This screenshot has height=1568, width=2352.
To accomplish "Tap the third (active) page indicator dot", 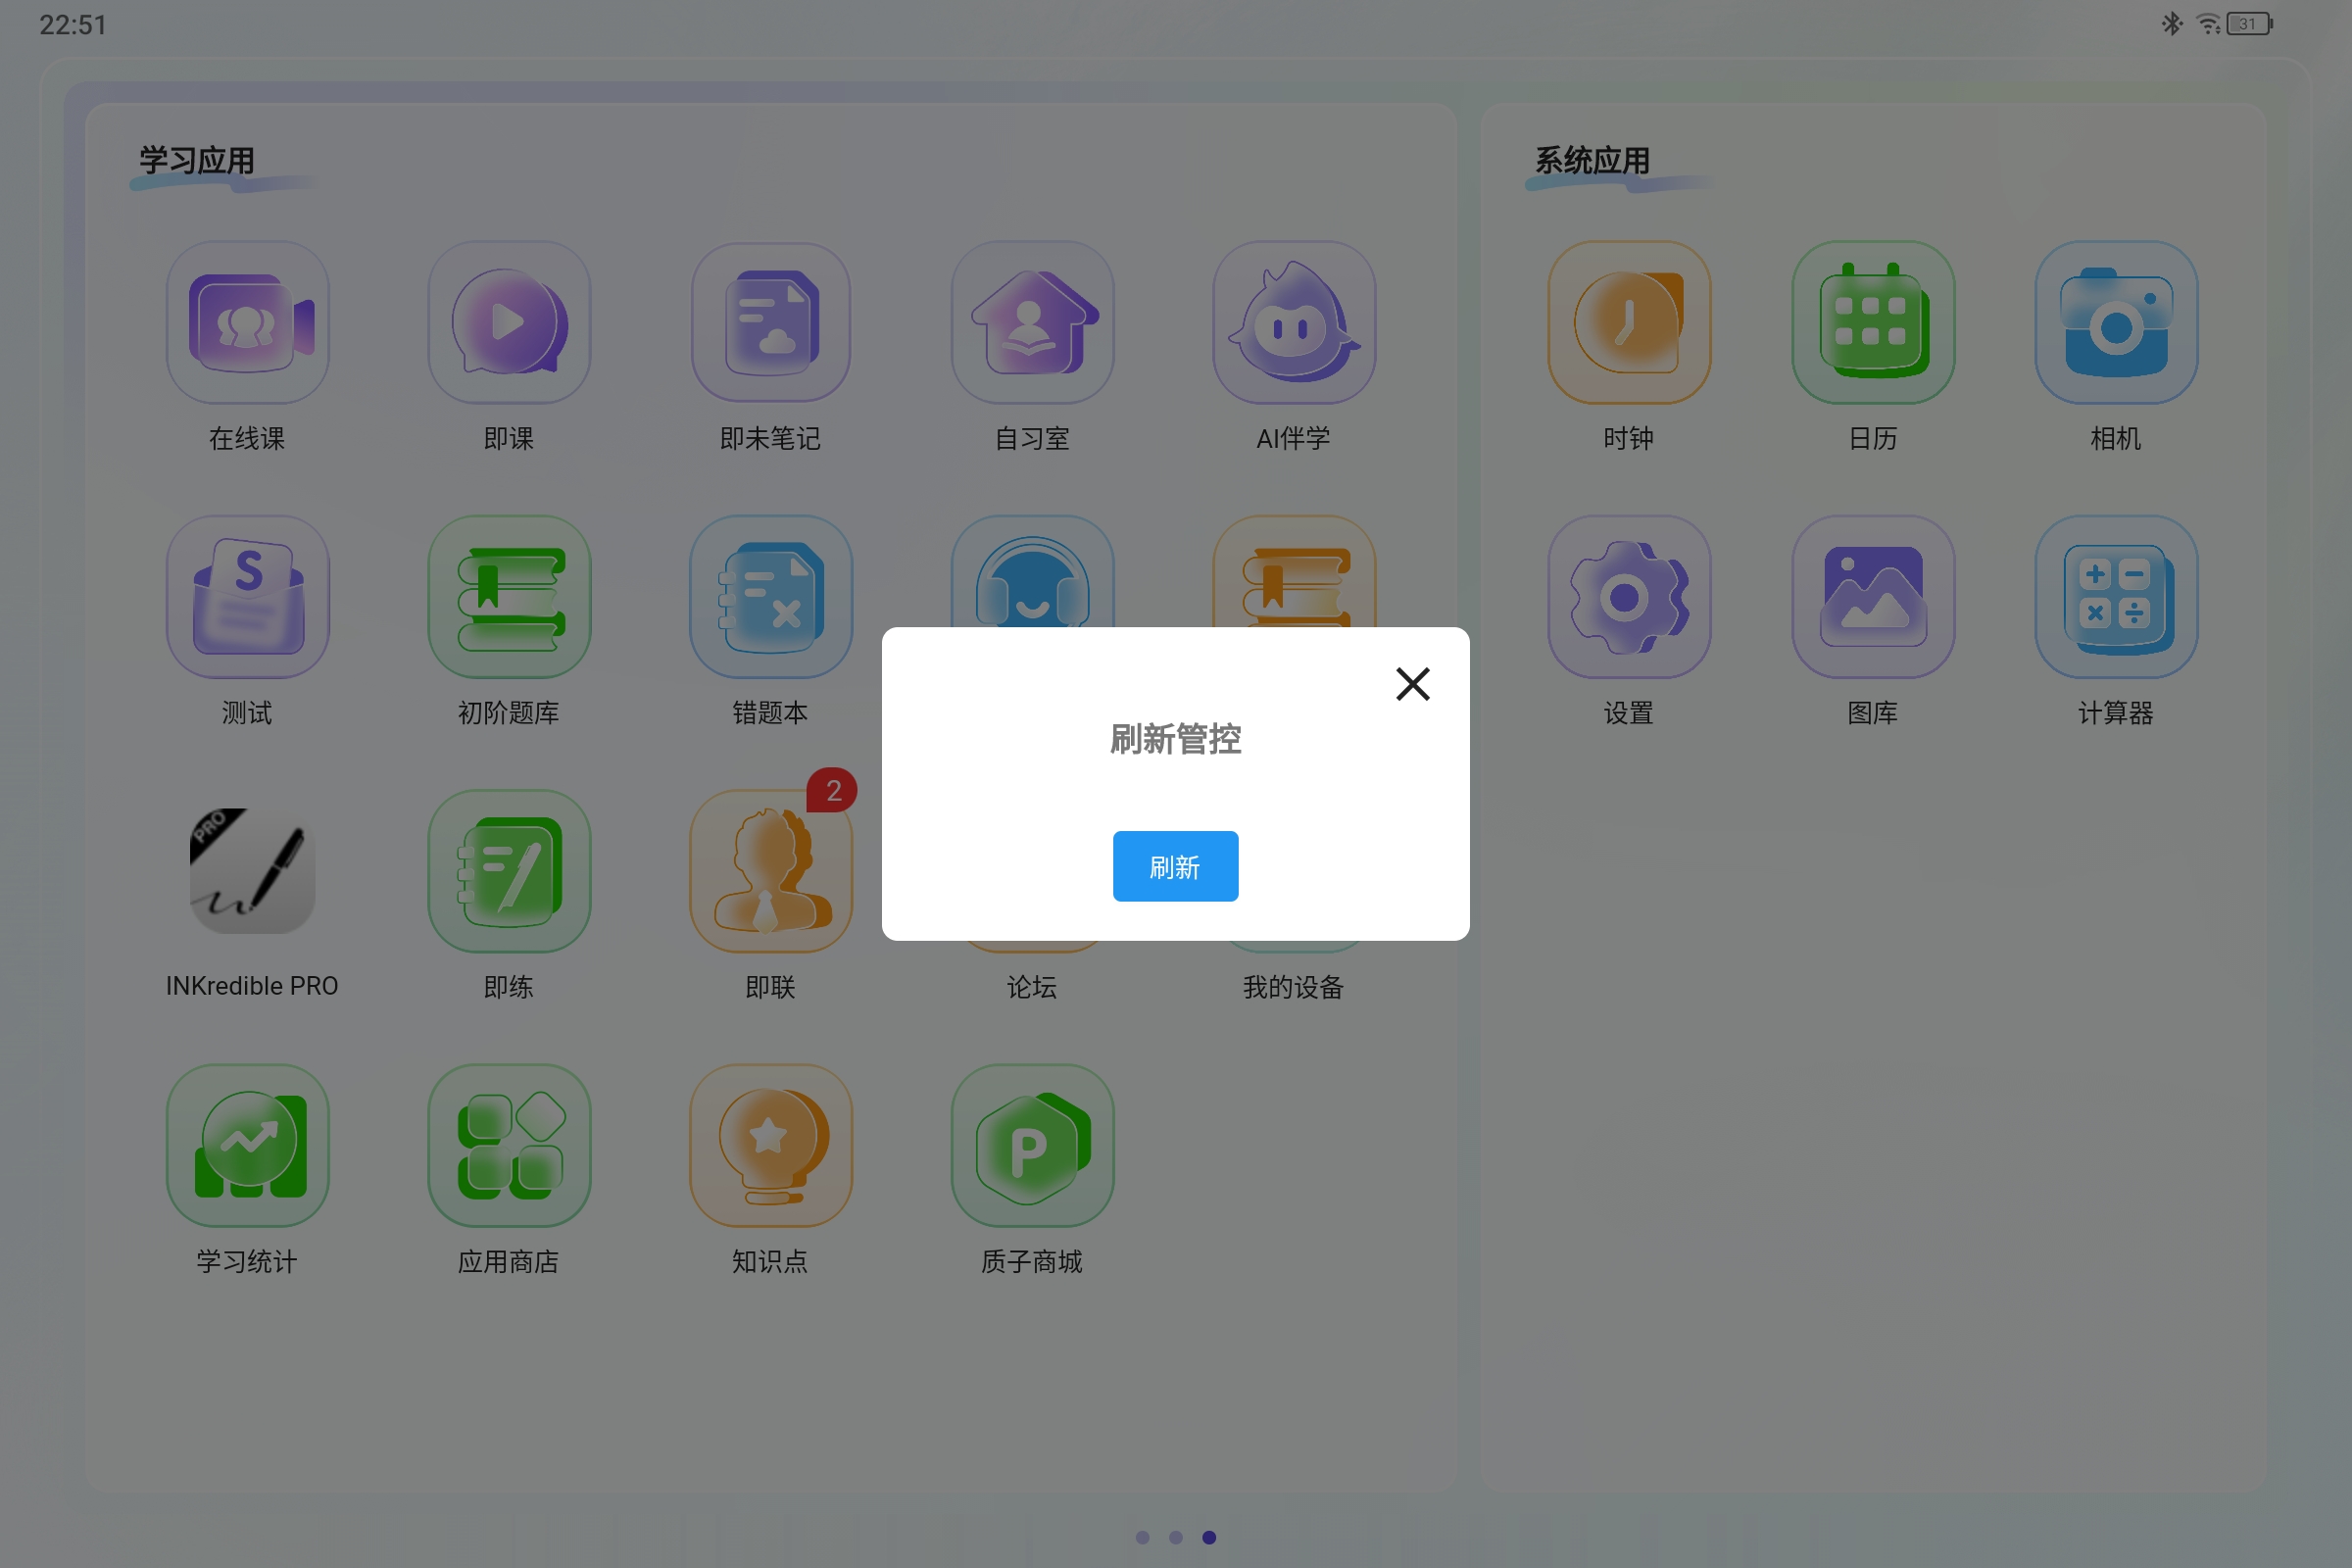I will [1209, 1537].
